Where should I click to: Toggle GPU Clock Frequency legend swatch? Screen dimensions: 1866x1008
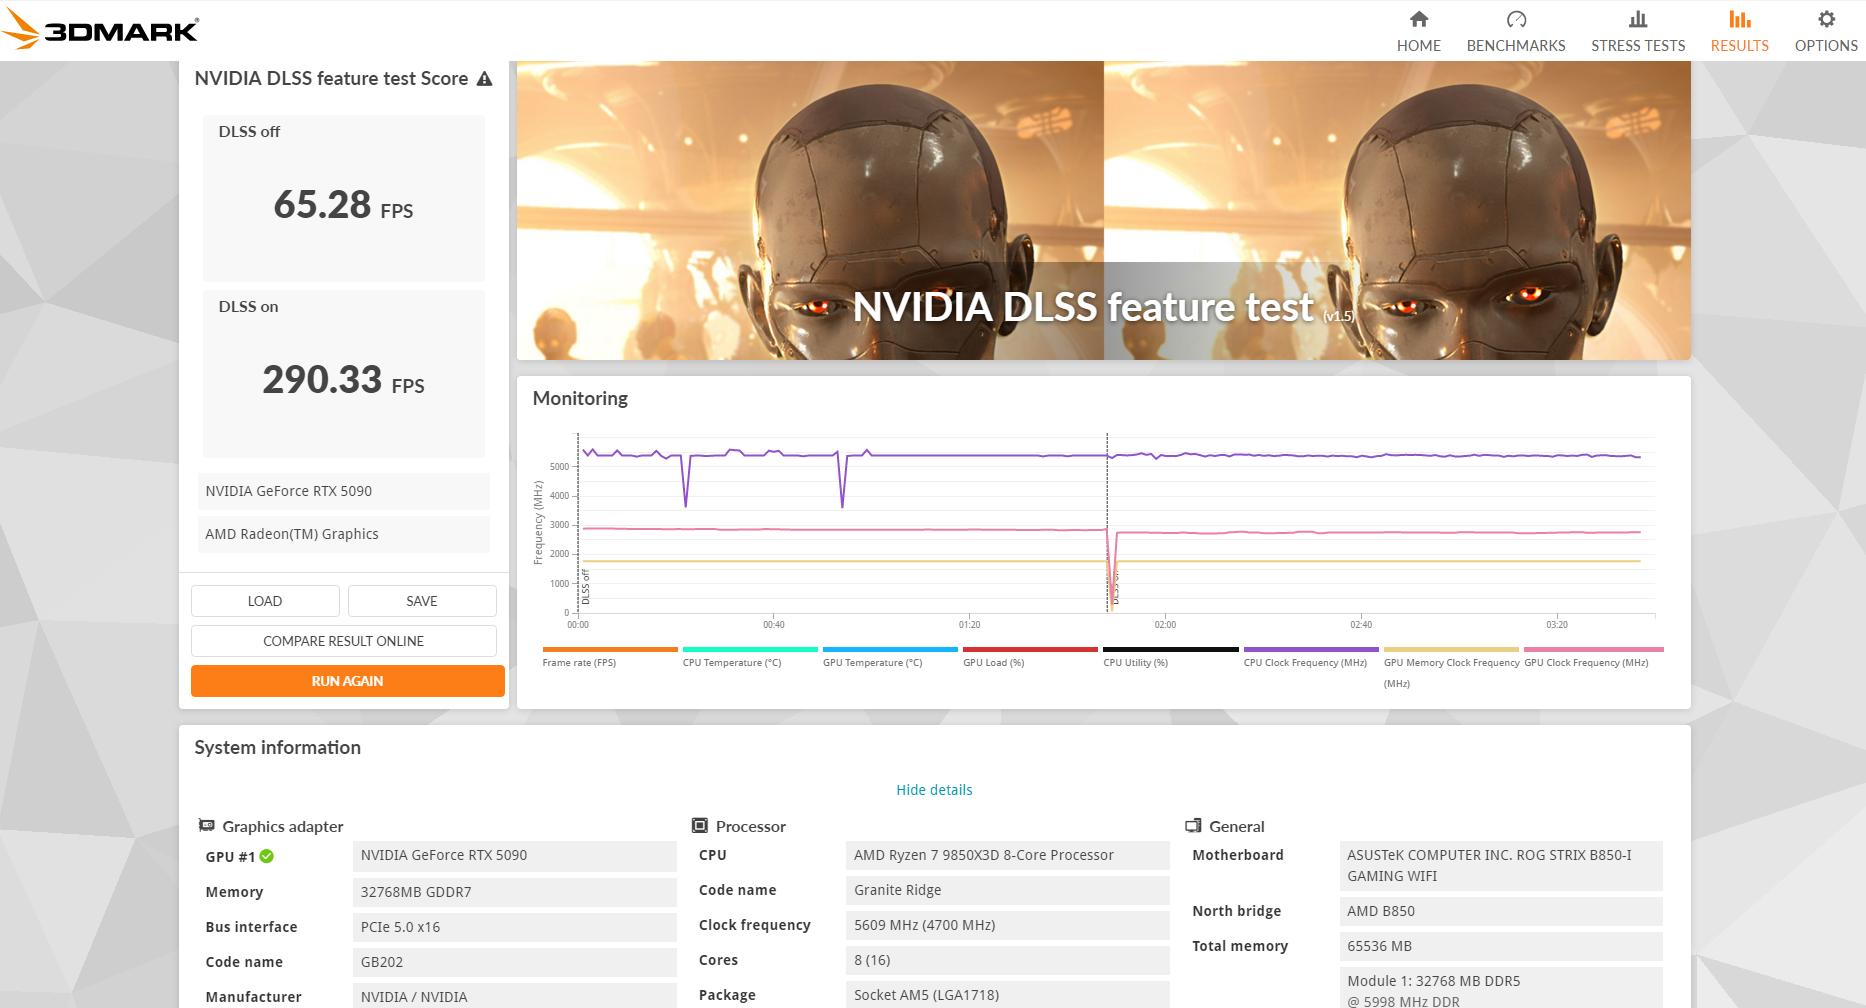[x=1594, y=650]
